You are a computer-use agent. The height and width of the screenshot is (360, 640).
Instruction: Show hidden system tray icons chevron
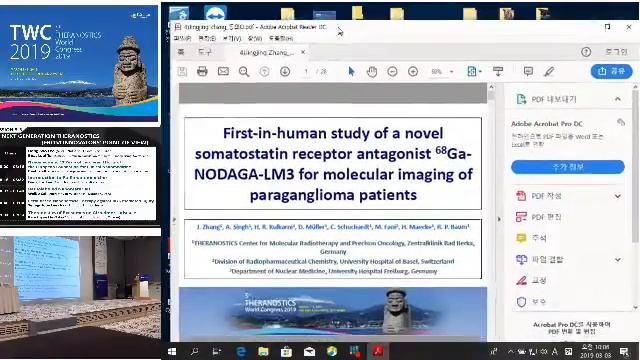tap(511, 351)
